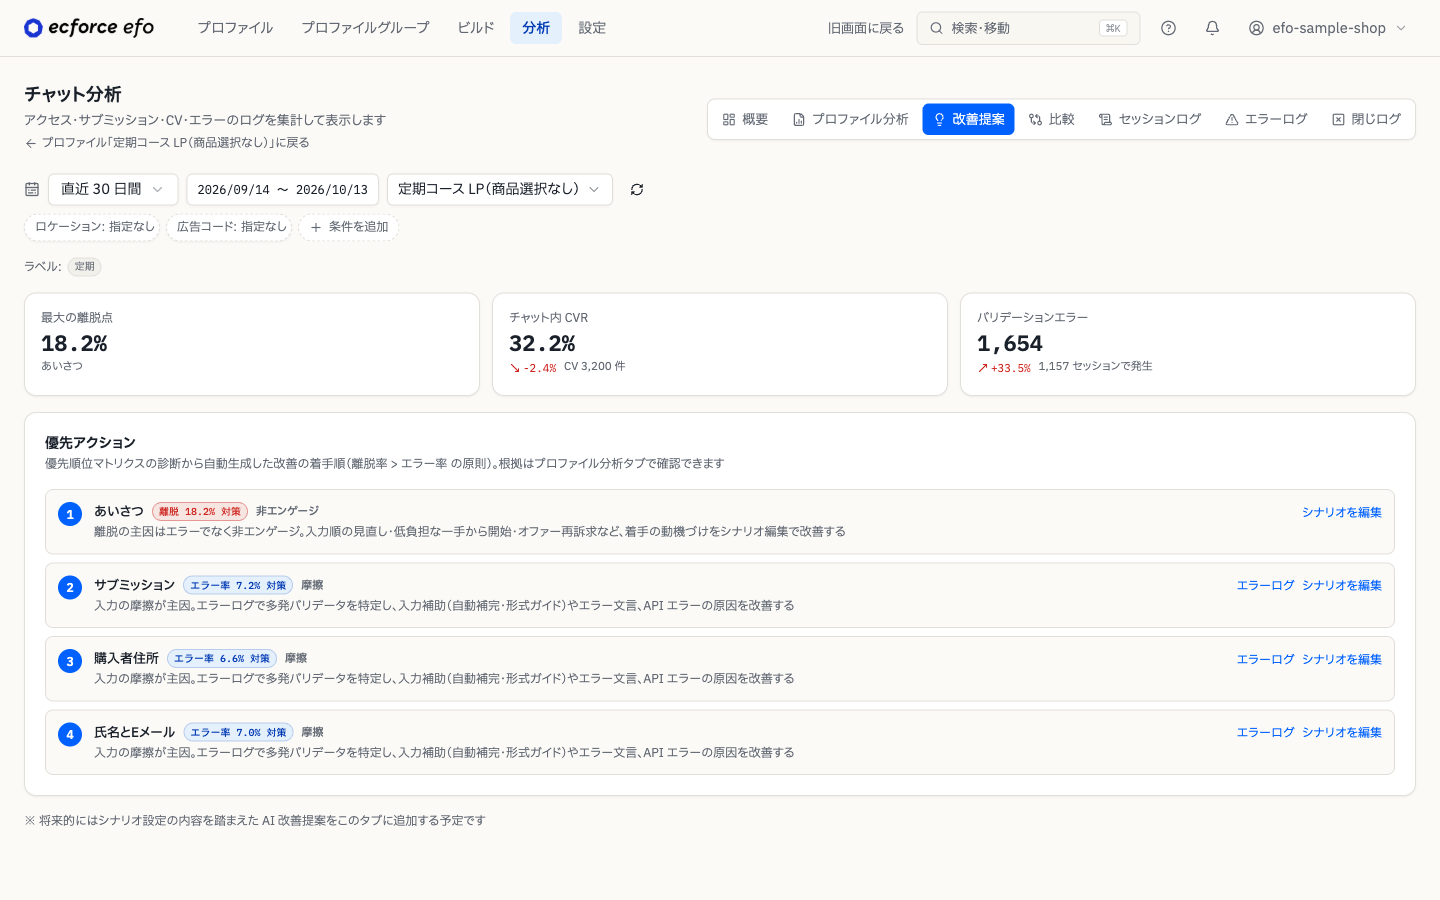This screenshot has height=900, width=1440.
Task: Click the エラー率 7.0% 対策 badge
Action: (238, 732)
